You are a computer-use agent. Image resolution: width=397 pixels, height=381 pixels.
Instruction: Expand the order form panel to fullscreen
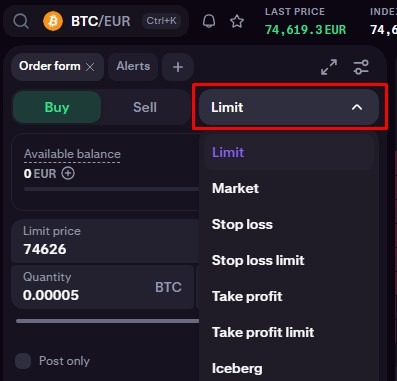329,67
